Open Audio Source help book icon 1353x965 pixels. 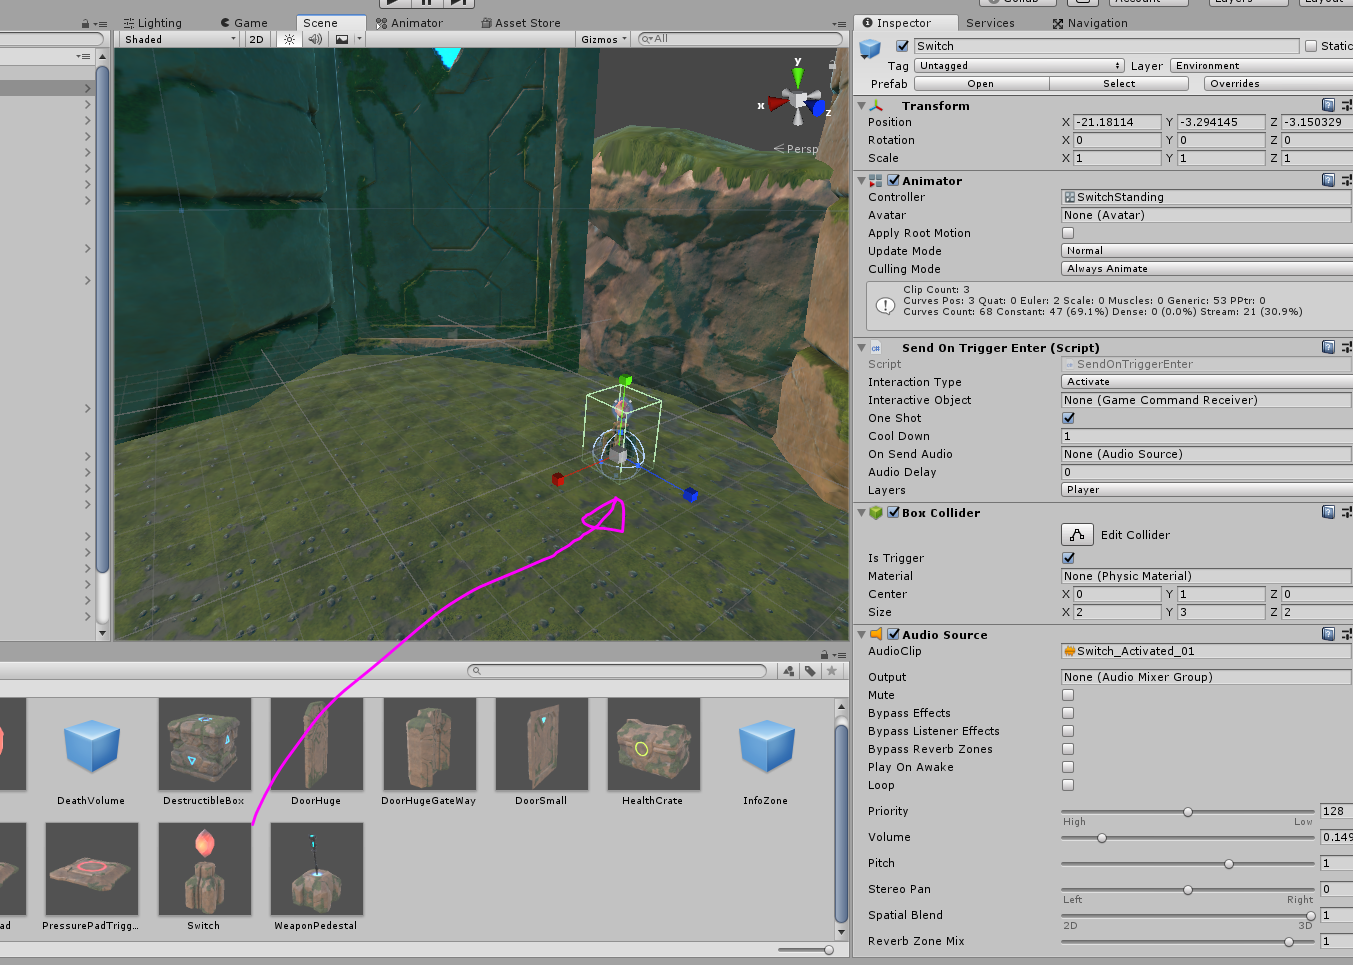point(1328,634)
